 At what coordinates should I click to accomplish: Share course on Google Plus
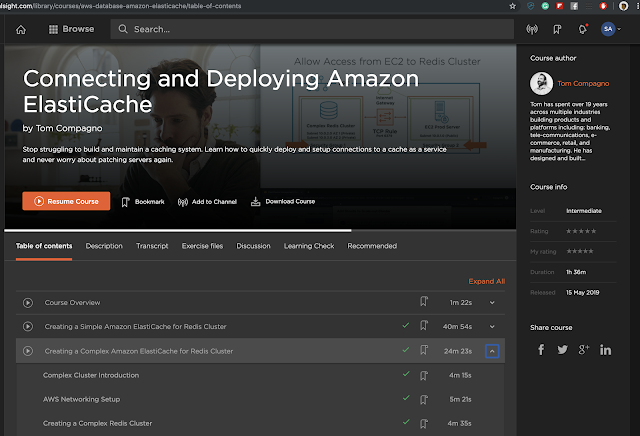coord(584,350)
